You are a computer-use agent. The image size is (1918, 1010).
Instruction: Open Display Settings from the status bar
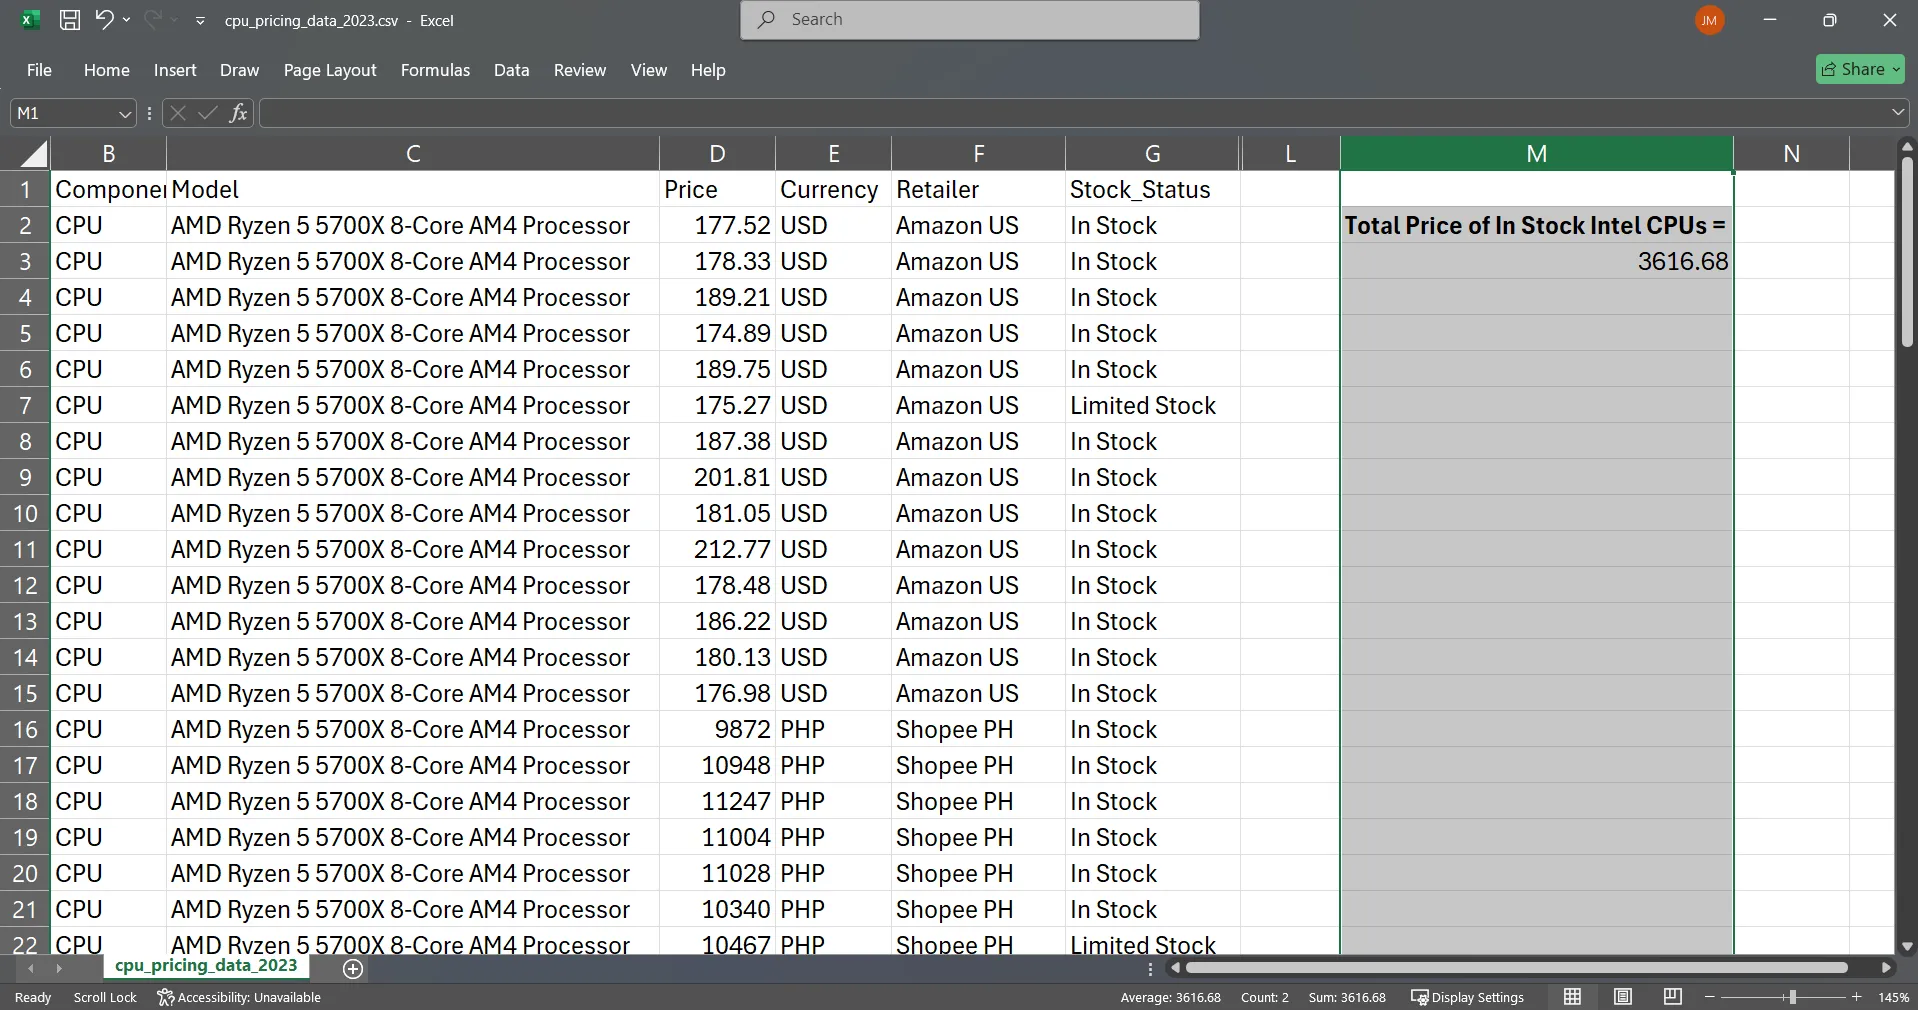tap(1466, 997)
